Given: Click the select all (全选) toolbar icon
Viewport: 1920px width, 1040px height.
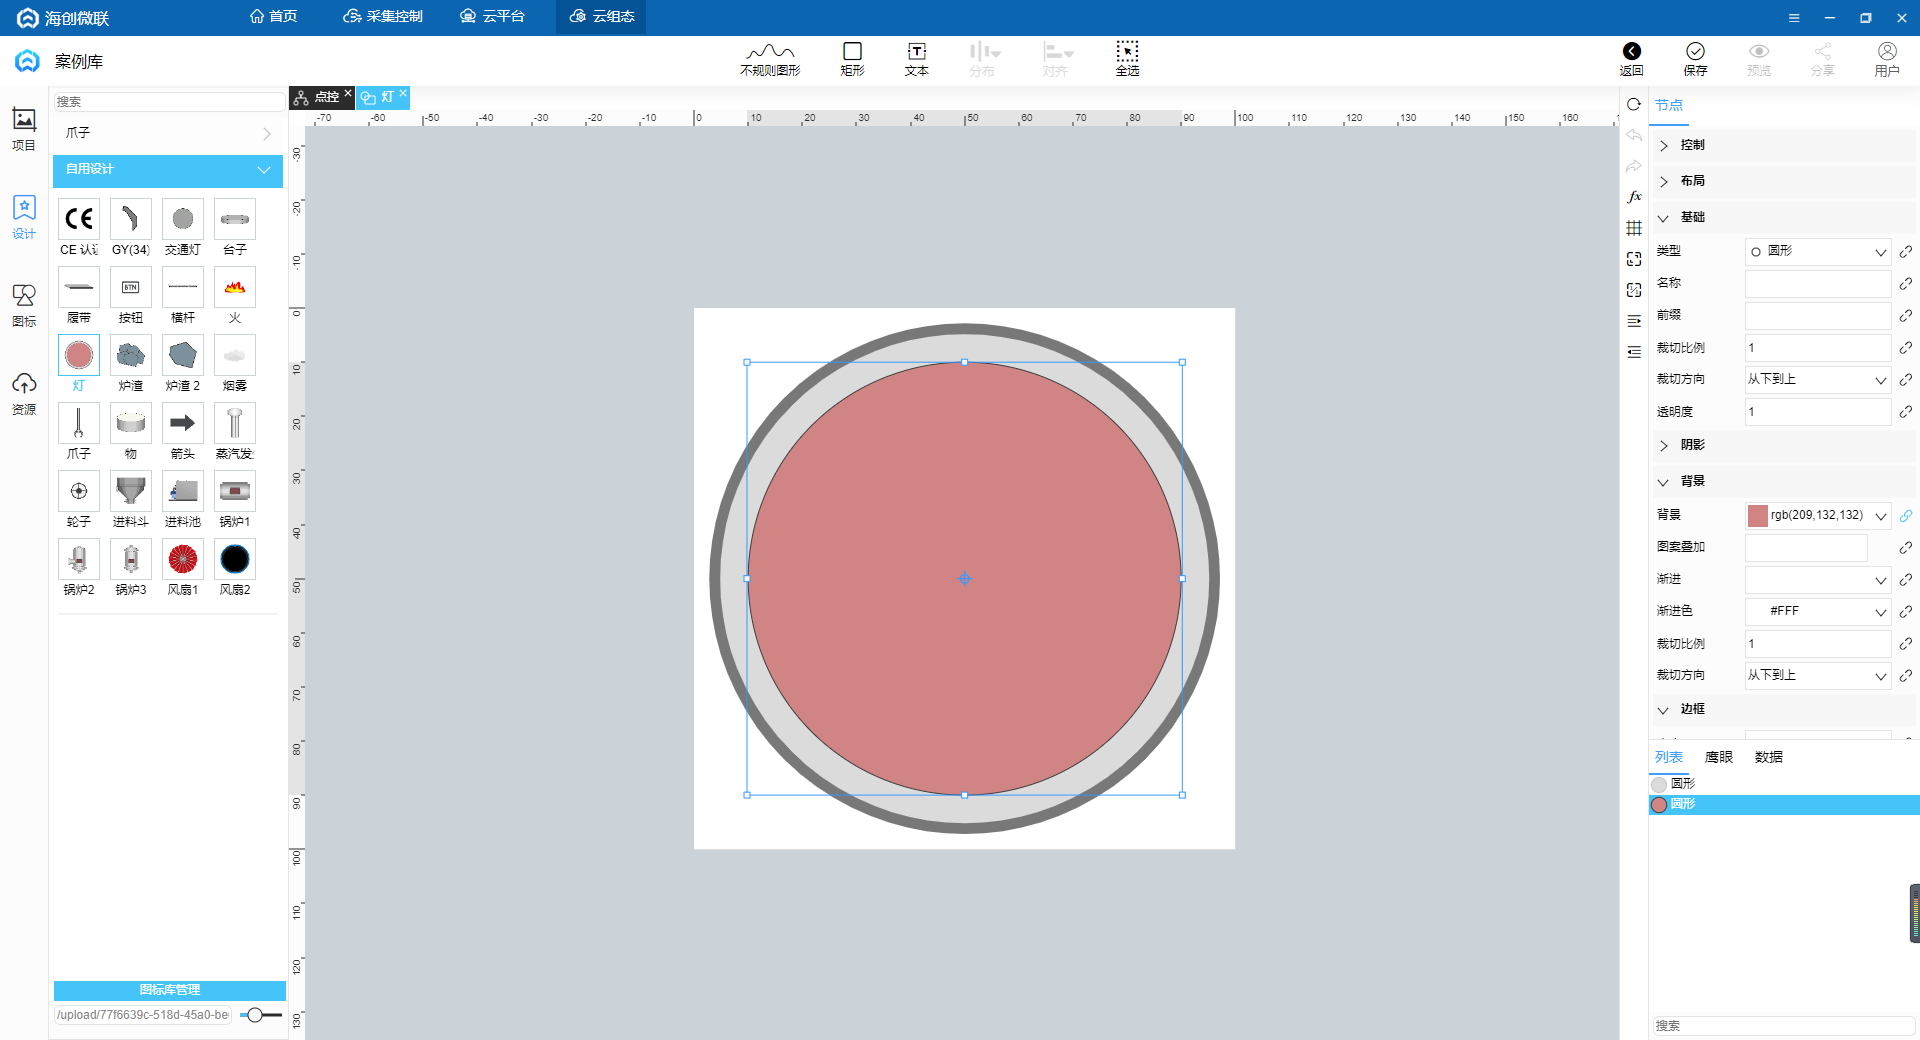Looking at the screenshot, I should [x=1127, y=59].
